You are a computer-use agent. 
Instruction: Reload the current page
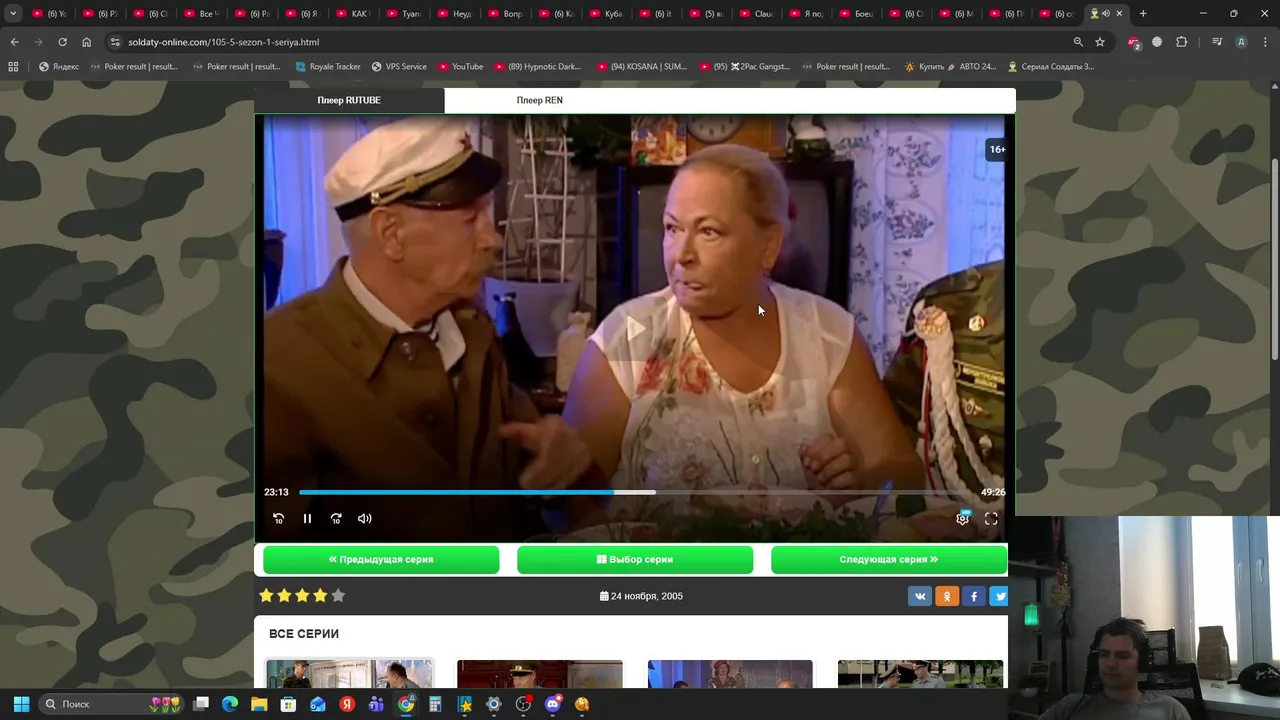coord(62,42)
